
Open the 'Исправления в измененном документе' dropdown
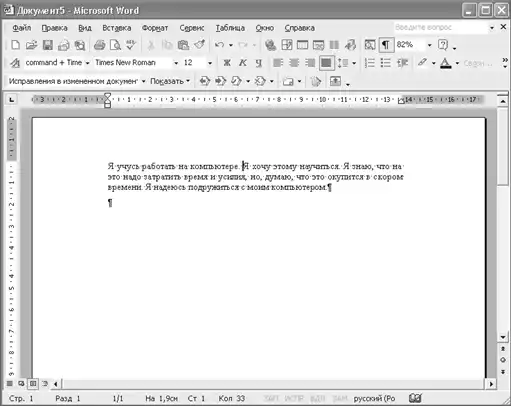pyautogui.click(x=143, y=81)
